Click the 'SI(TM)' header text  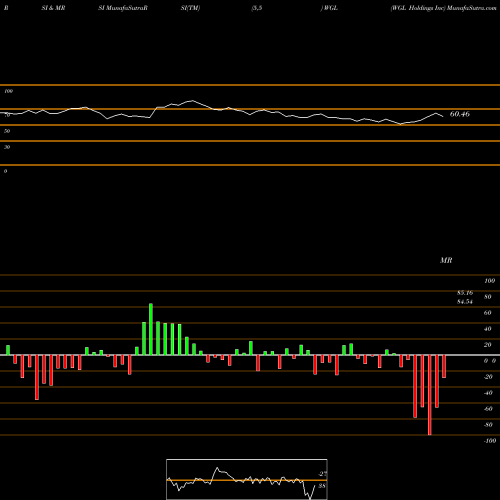point(190,8)
